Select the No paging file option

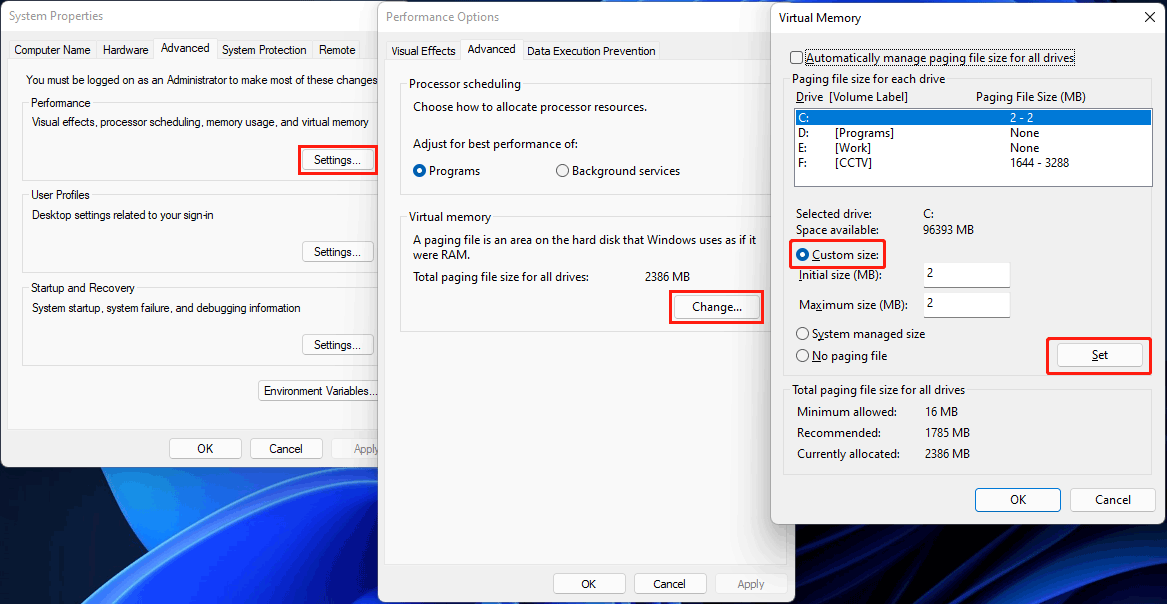tap(803, 355)
